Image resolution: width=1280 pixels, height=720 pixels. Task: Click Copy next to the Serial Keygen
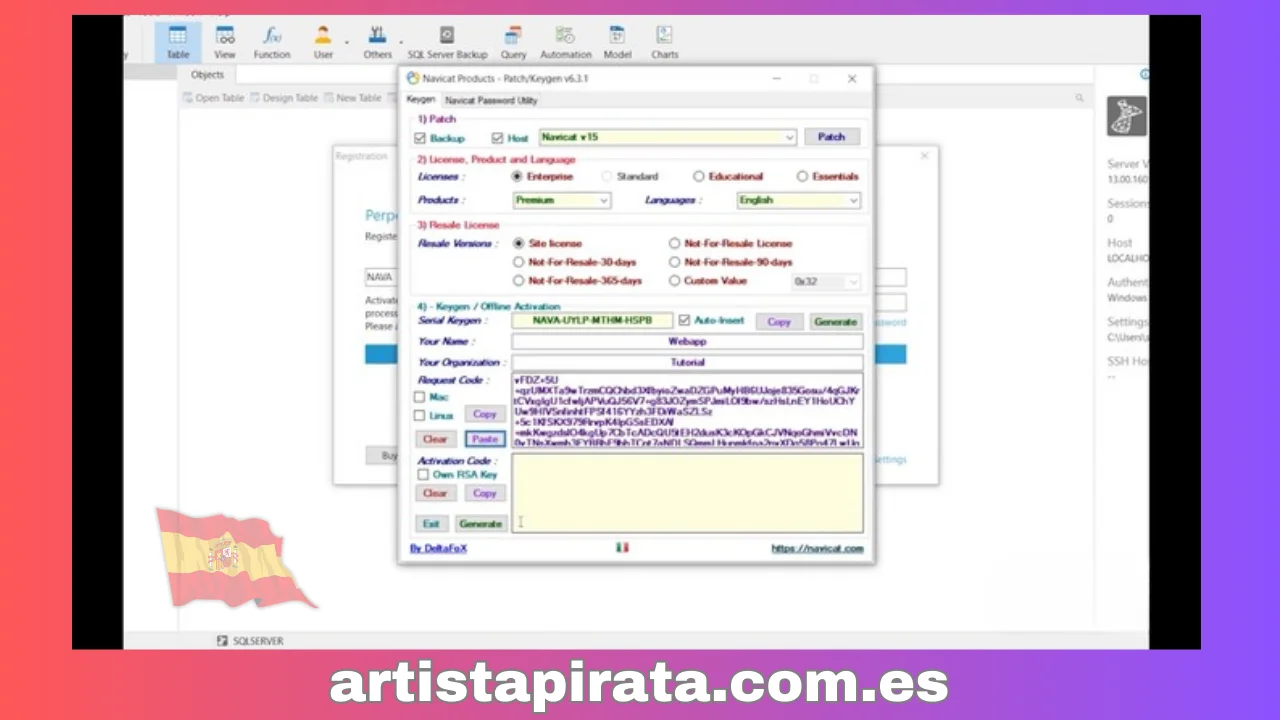[779, 322]
